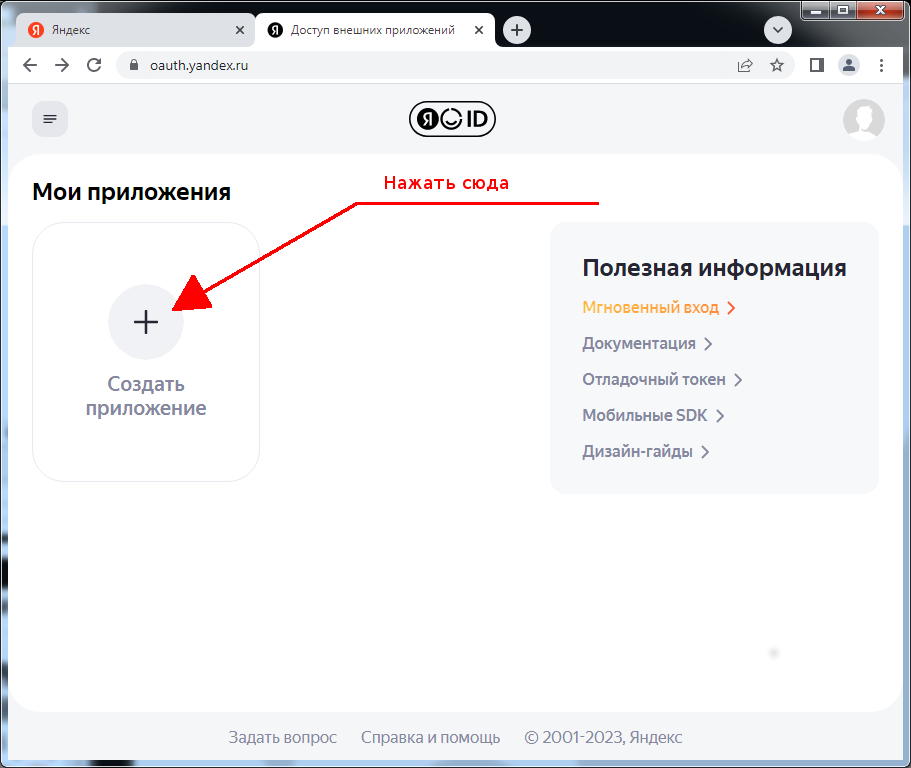Select the Доступ внешних приложений tab
The height and width of the screenshot is (768, 911).
(375, 30)
